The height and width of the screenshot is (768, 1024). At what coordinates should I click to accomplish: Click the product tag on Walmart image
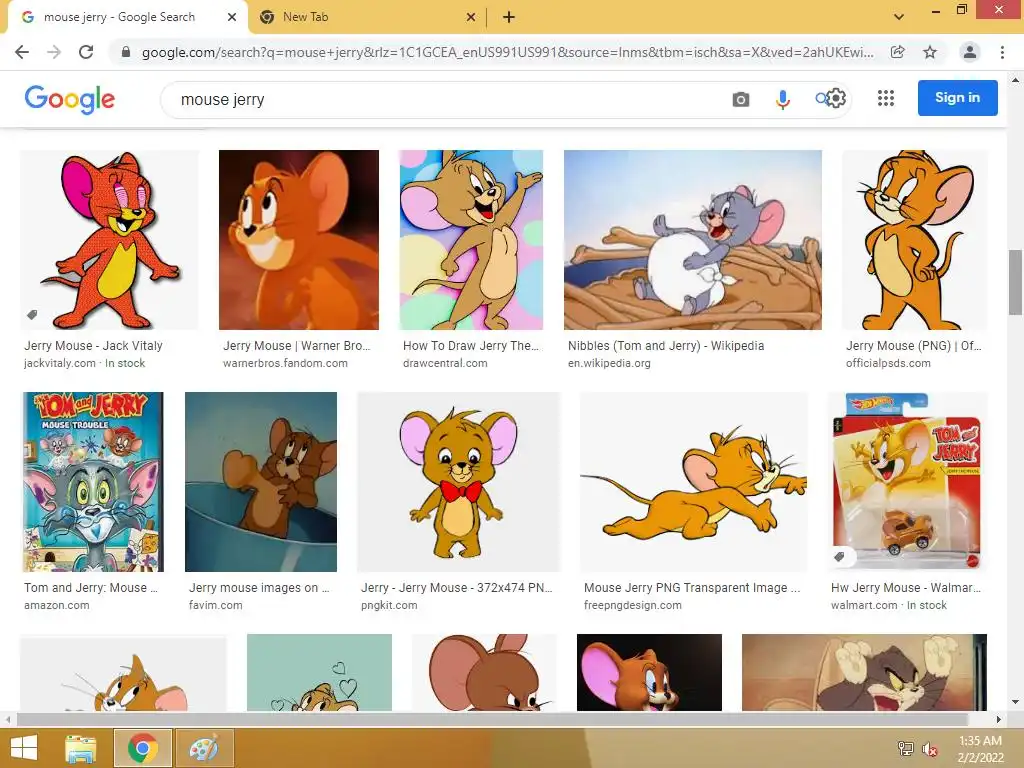(839, 557)
